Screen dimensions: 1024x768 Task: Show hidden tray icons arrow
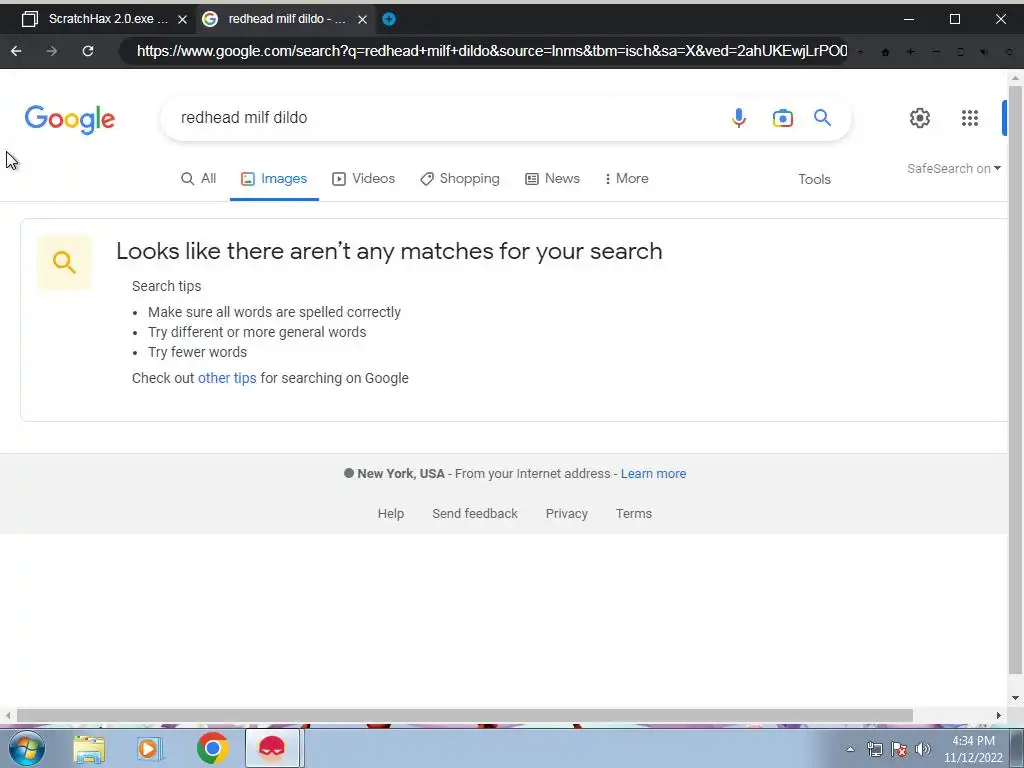tap(850, 749)
